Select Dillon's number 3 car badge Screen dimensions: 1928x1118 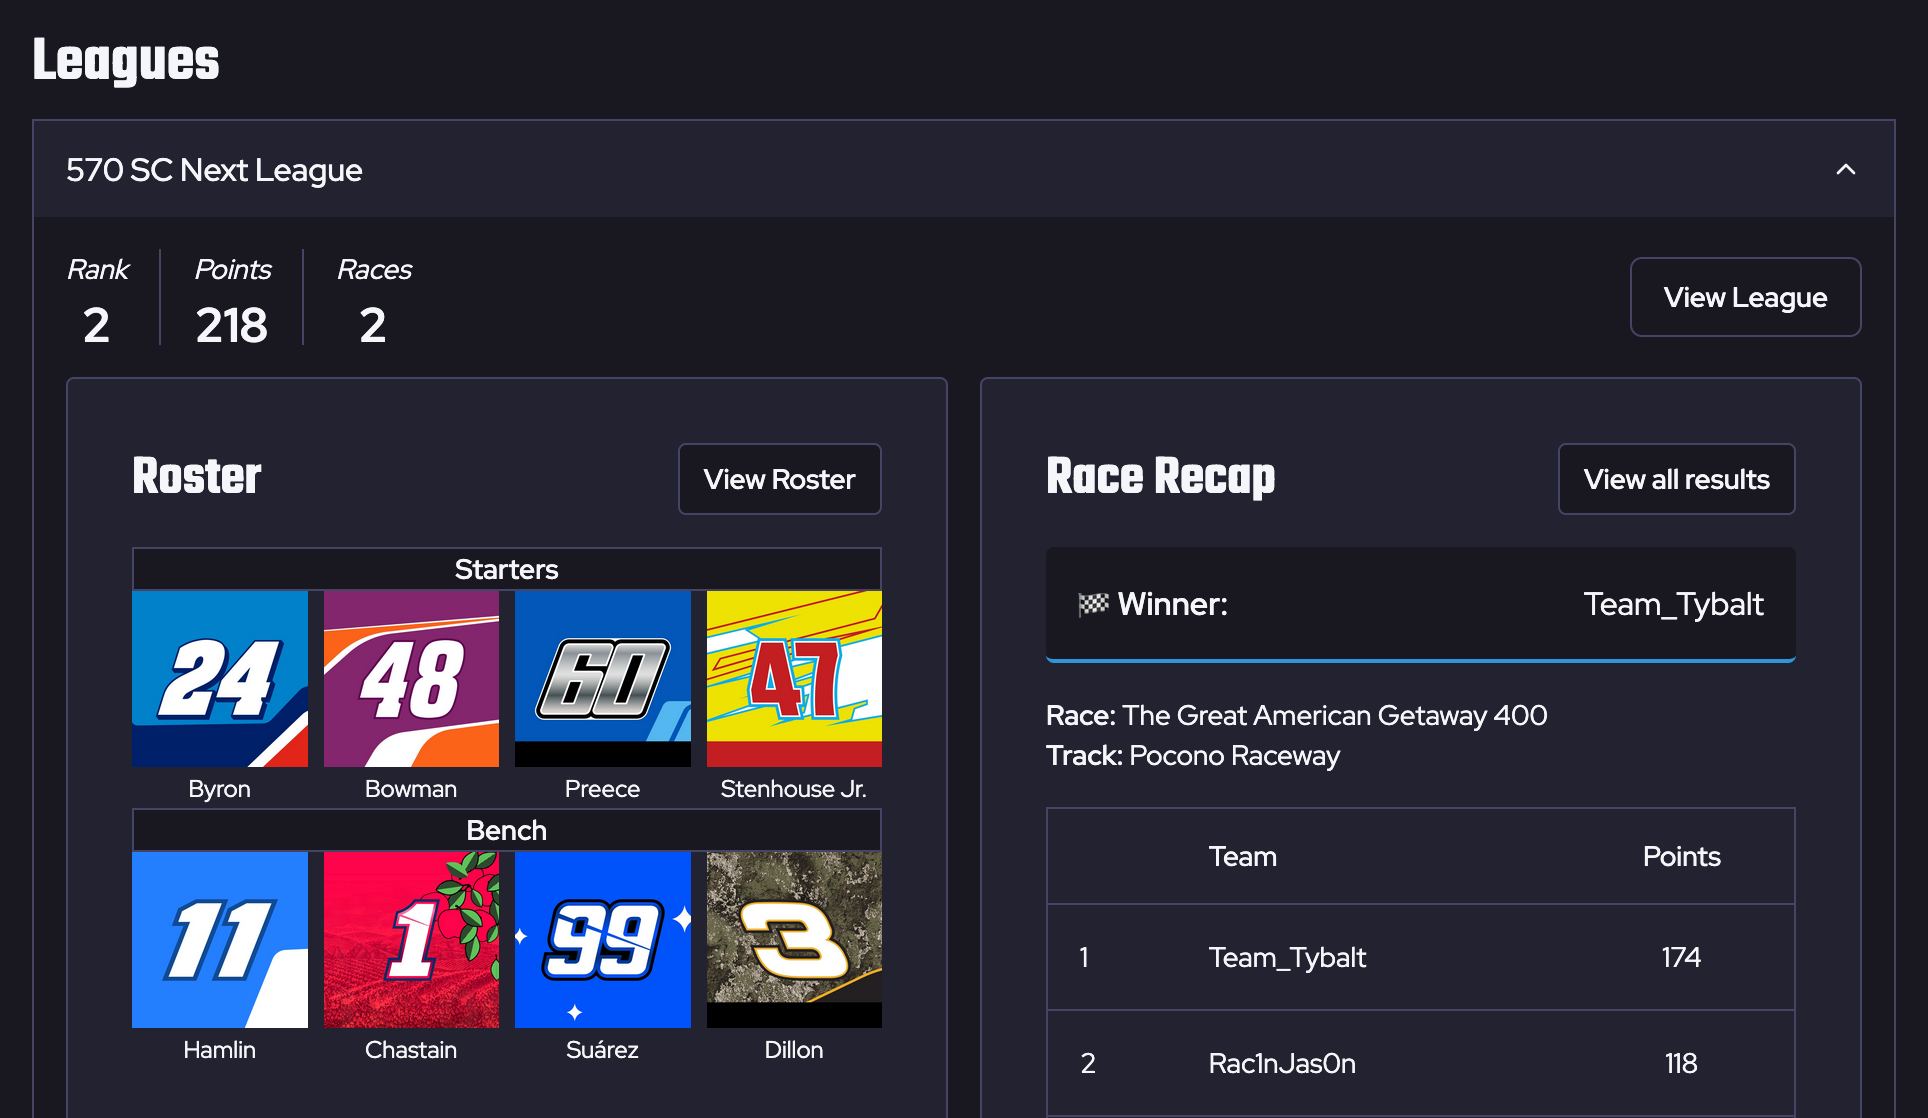click(794, 940)
